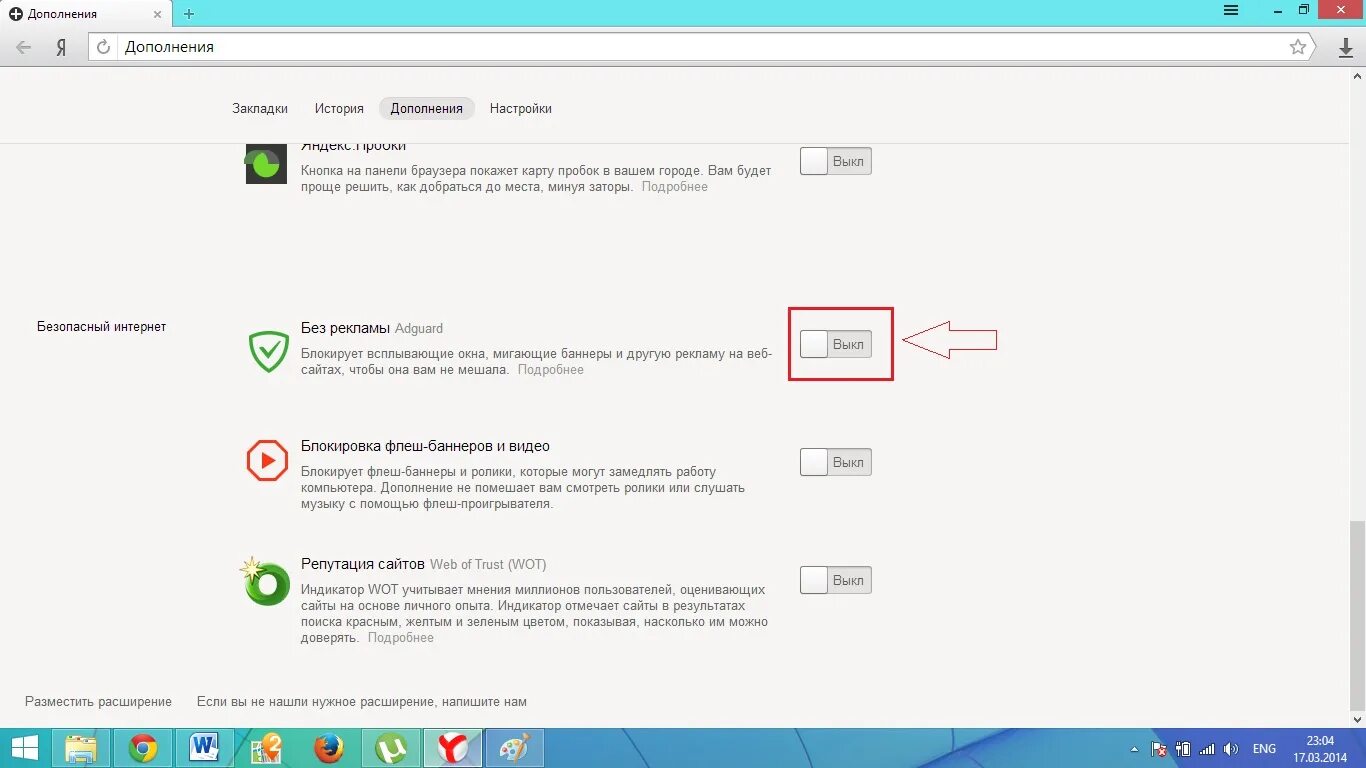Toggle the Яндекс.Пробки extension switch
The width and height of the screenshot is (1366, 768).
click(x=836, y=161)
